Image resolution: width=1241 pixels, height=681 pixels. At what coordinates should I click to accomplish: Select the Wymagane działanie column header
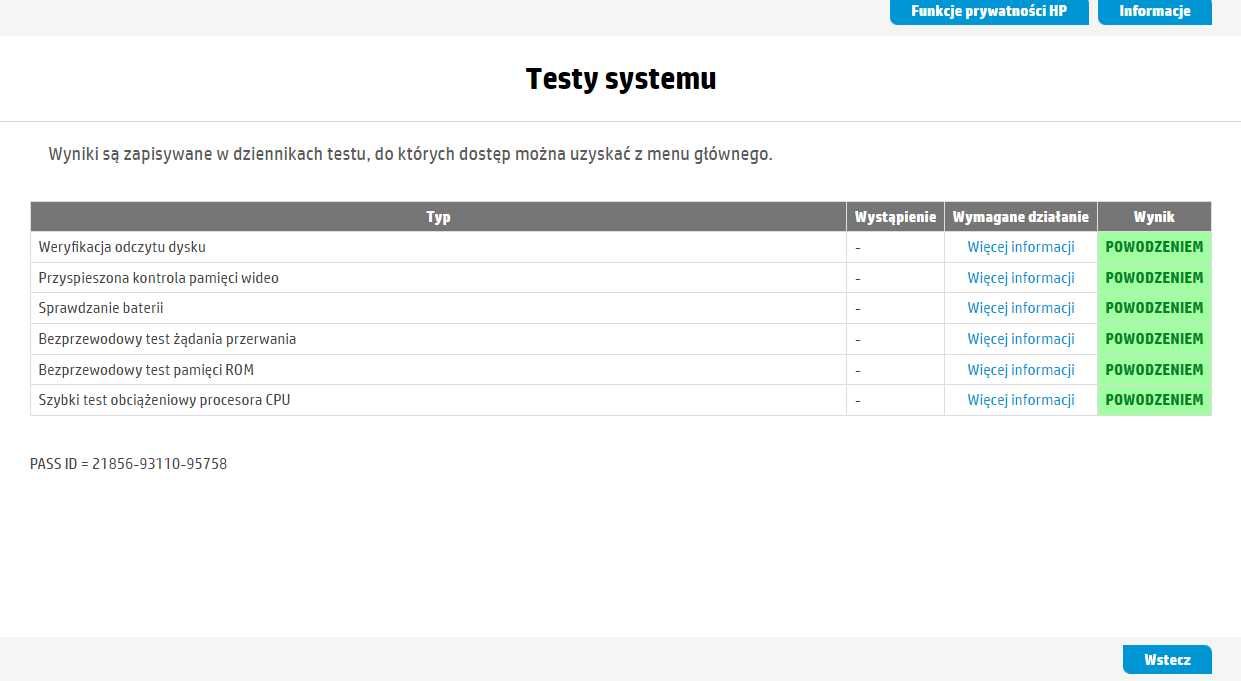pos(1021,217)
